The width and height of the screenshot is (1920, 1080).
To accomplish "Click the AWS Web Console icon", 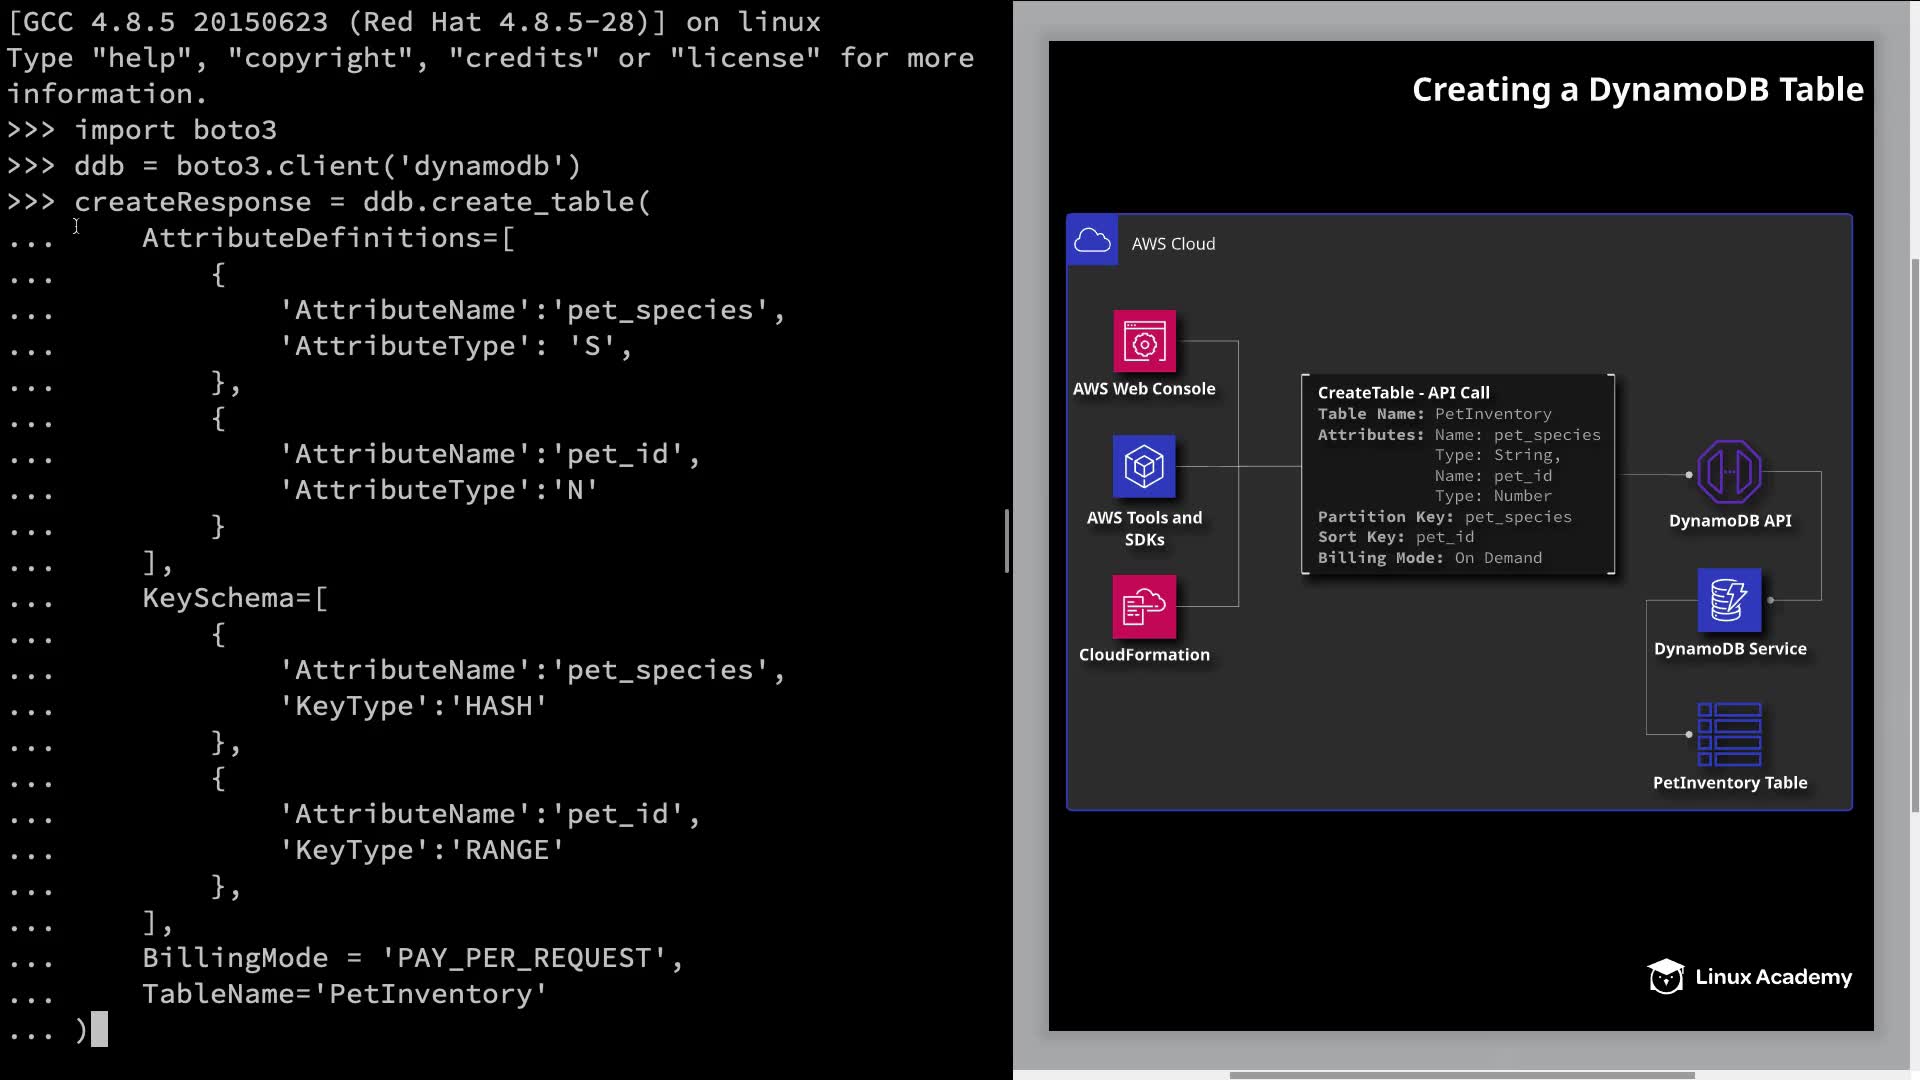I will (x=1144, y=342).
